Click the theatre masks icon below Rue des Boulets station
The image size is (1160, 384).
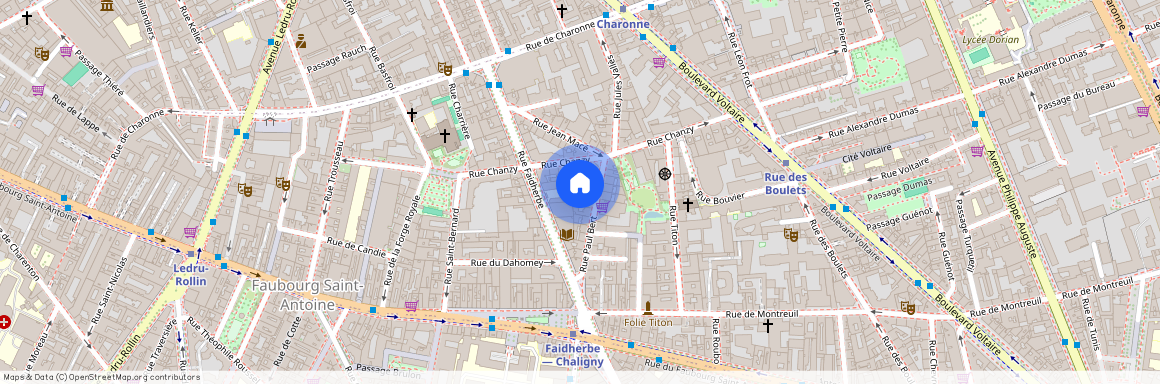click(x=791, y=235)
